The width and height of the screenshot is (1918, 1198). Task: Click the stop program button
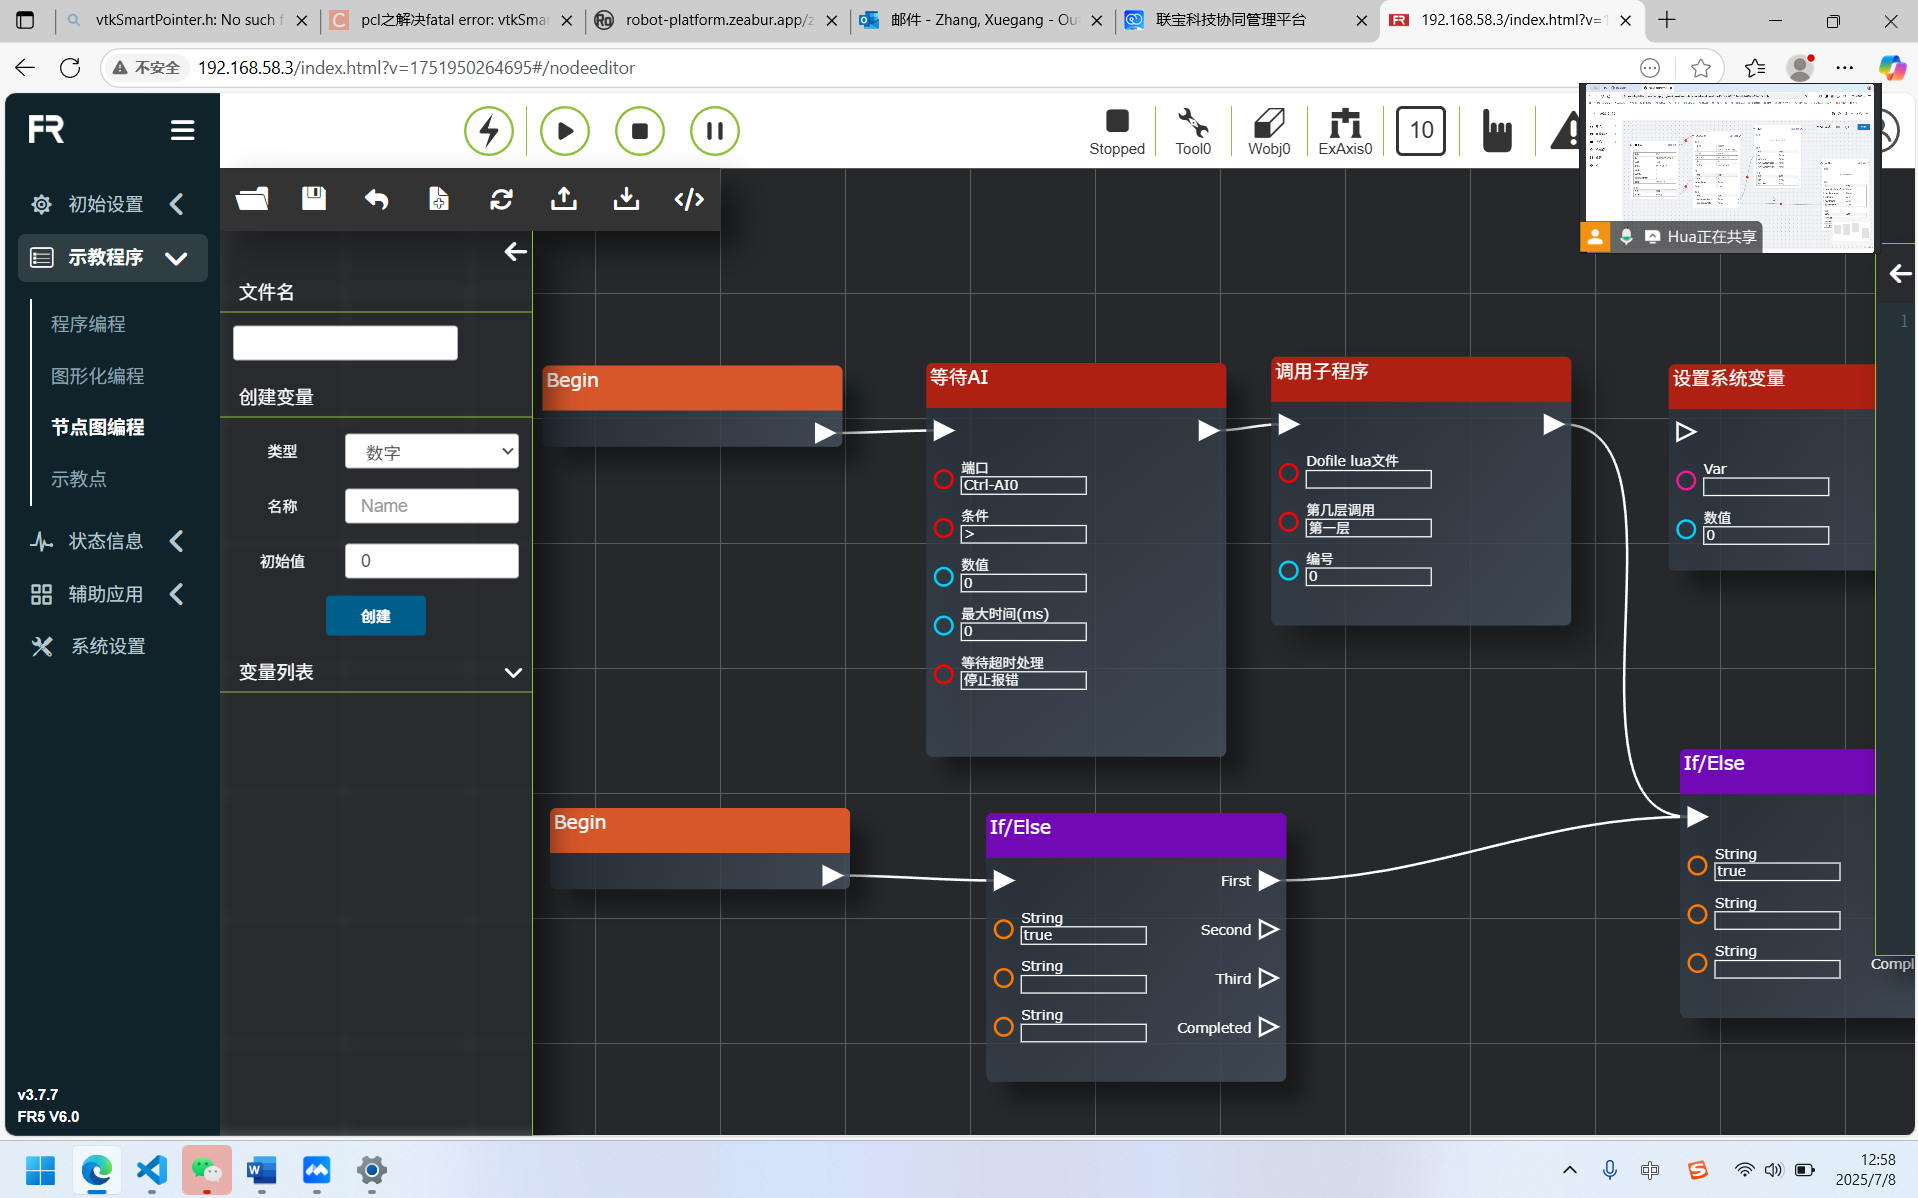pos(640,131)
